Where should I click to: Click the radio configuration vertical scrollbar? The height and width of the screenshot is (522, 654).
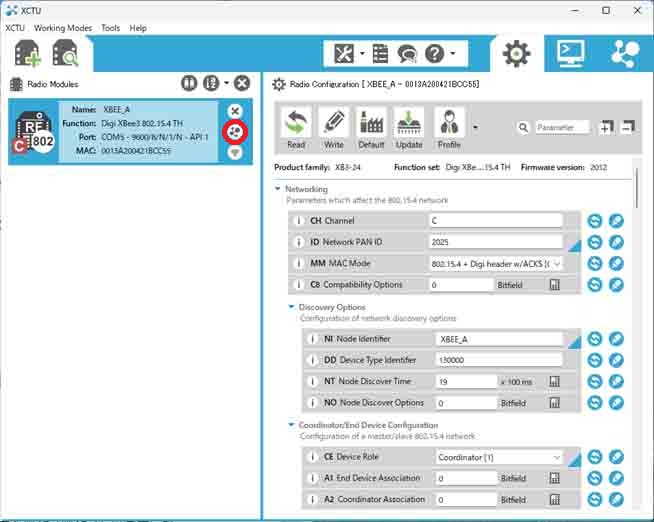636,188
